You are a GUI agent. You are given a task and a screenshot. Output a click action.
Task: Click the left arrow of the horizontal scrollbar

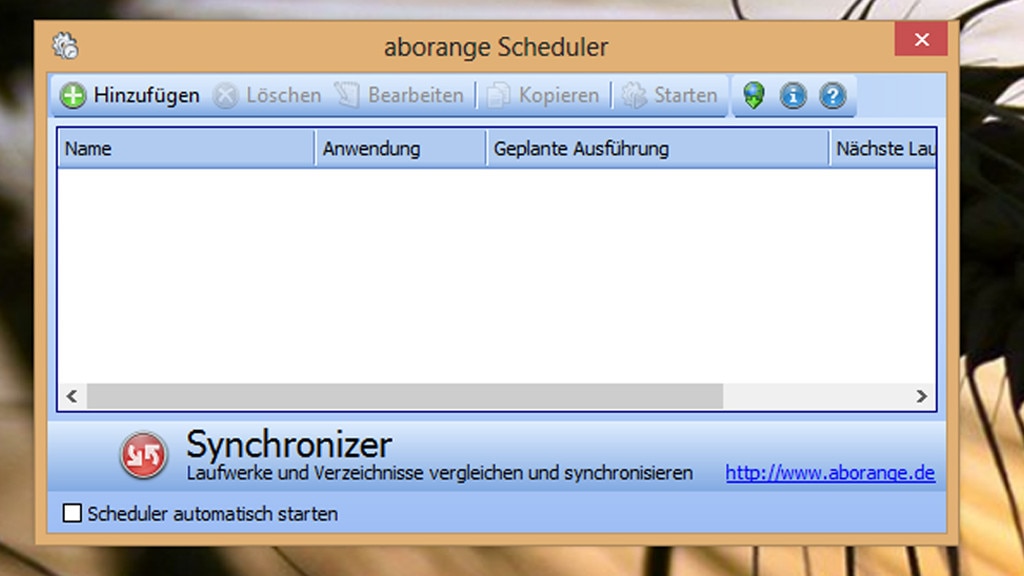click(x=70, y=396)
